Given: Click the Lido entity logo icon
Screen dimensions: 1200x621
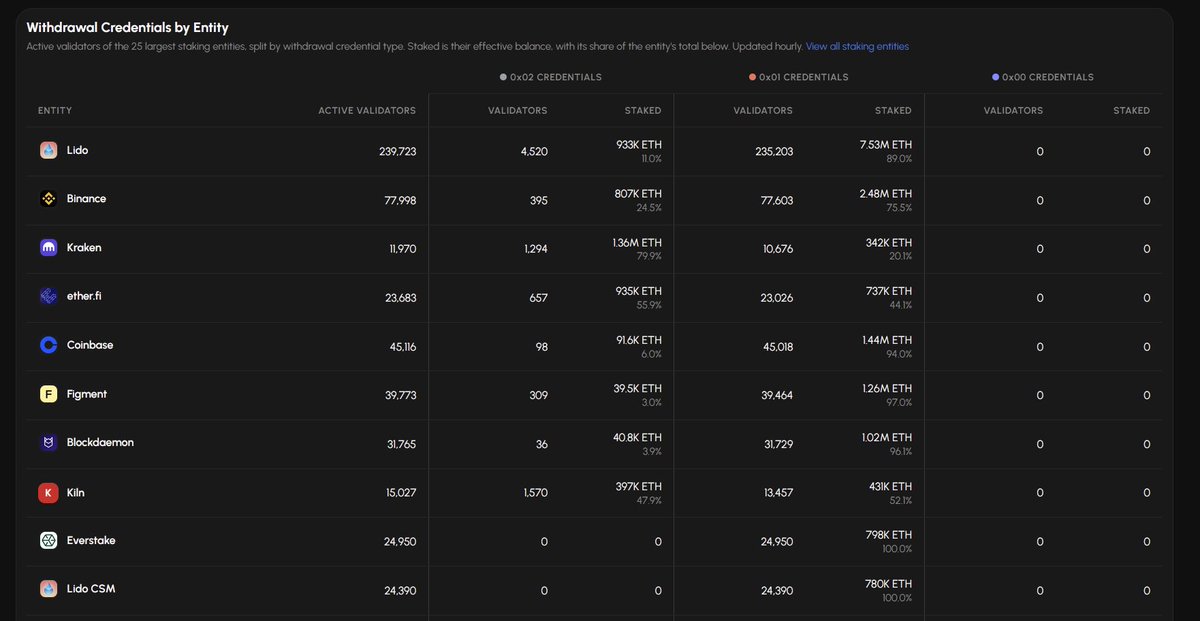Looking at the screenshot, I should (x=48, y=151).
